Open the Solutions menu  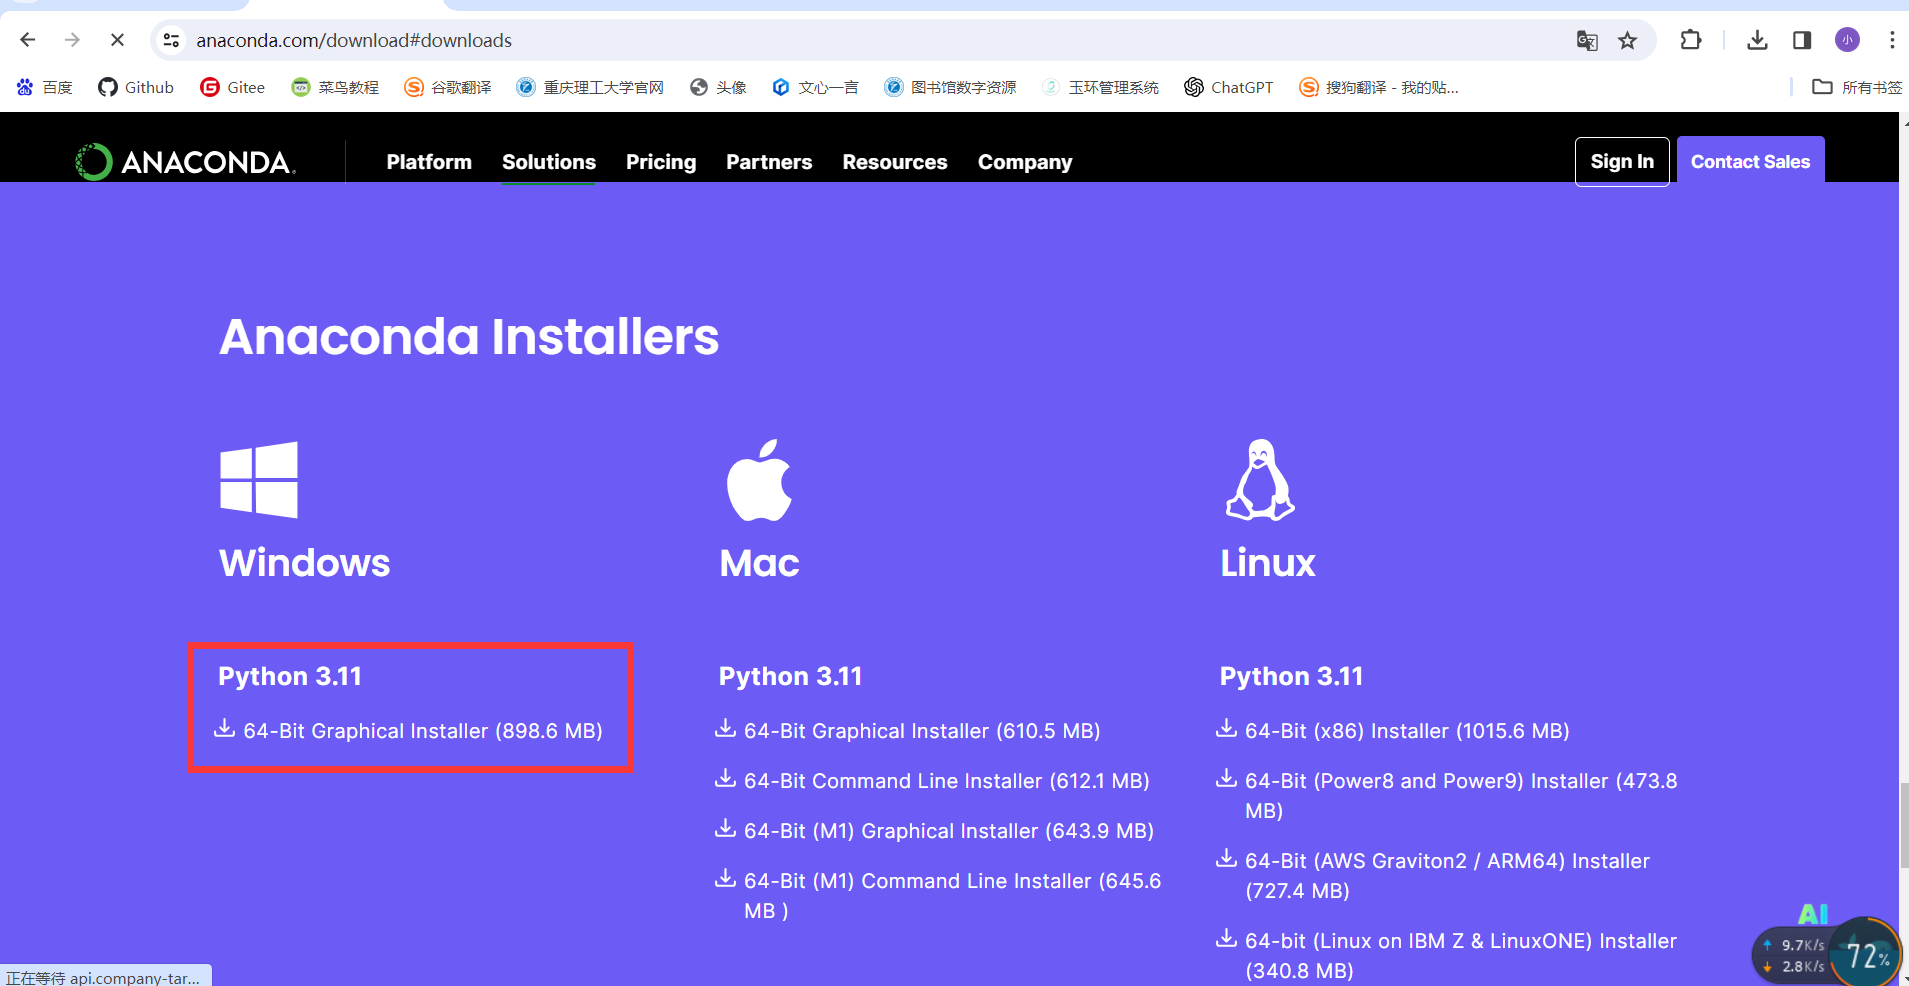pos(549,162)
